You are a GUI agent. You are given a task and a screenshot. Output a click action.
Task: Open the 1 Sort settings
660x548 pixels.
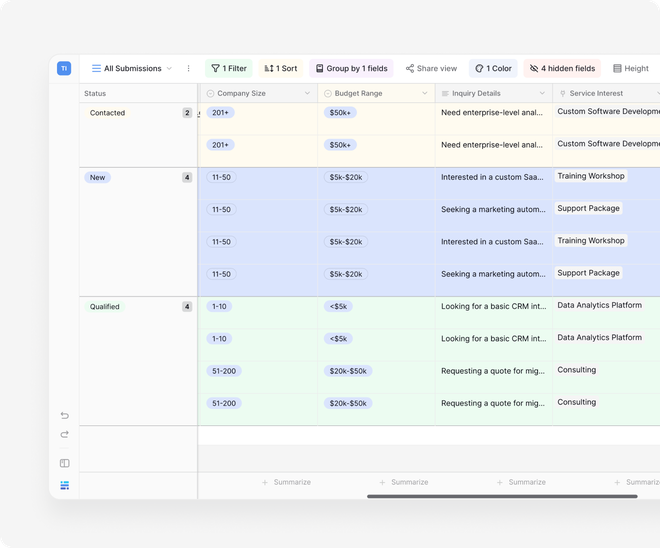point(281,69)
